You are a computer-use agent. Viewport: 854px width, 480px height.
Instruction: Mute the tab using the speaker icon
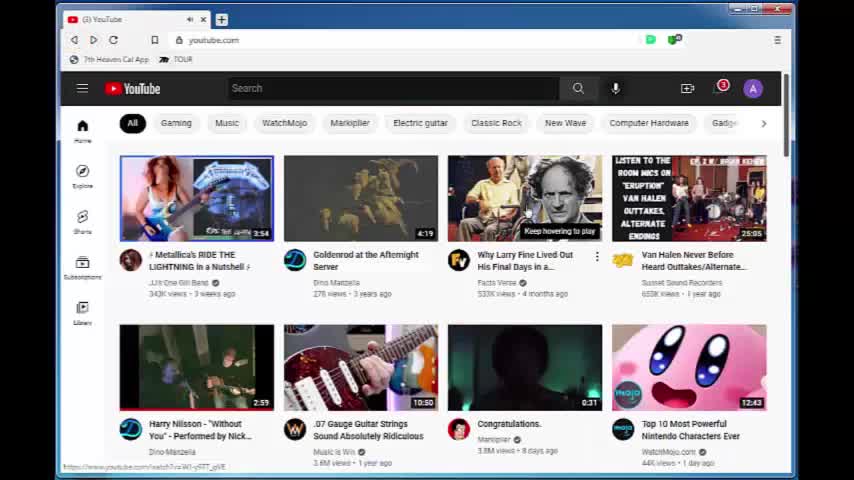pyautogui.click(x=190, y=19)
